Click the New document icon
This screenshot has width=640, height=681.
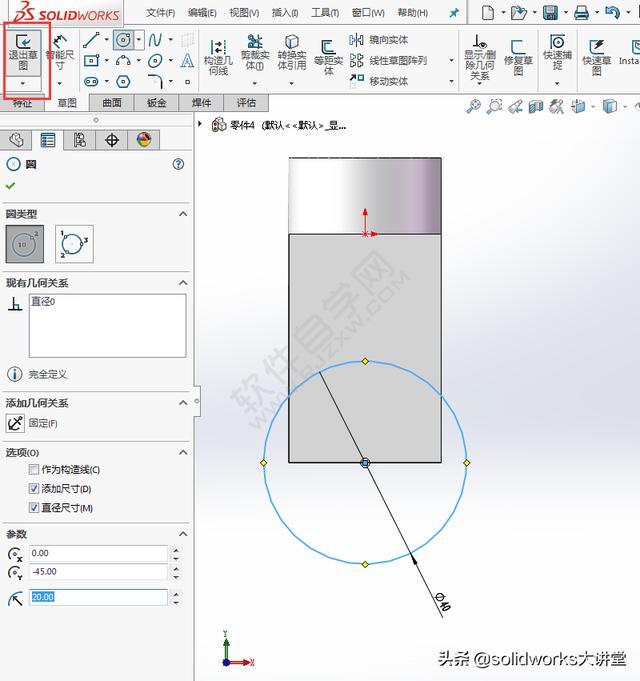click(488, 12)
